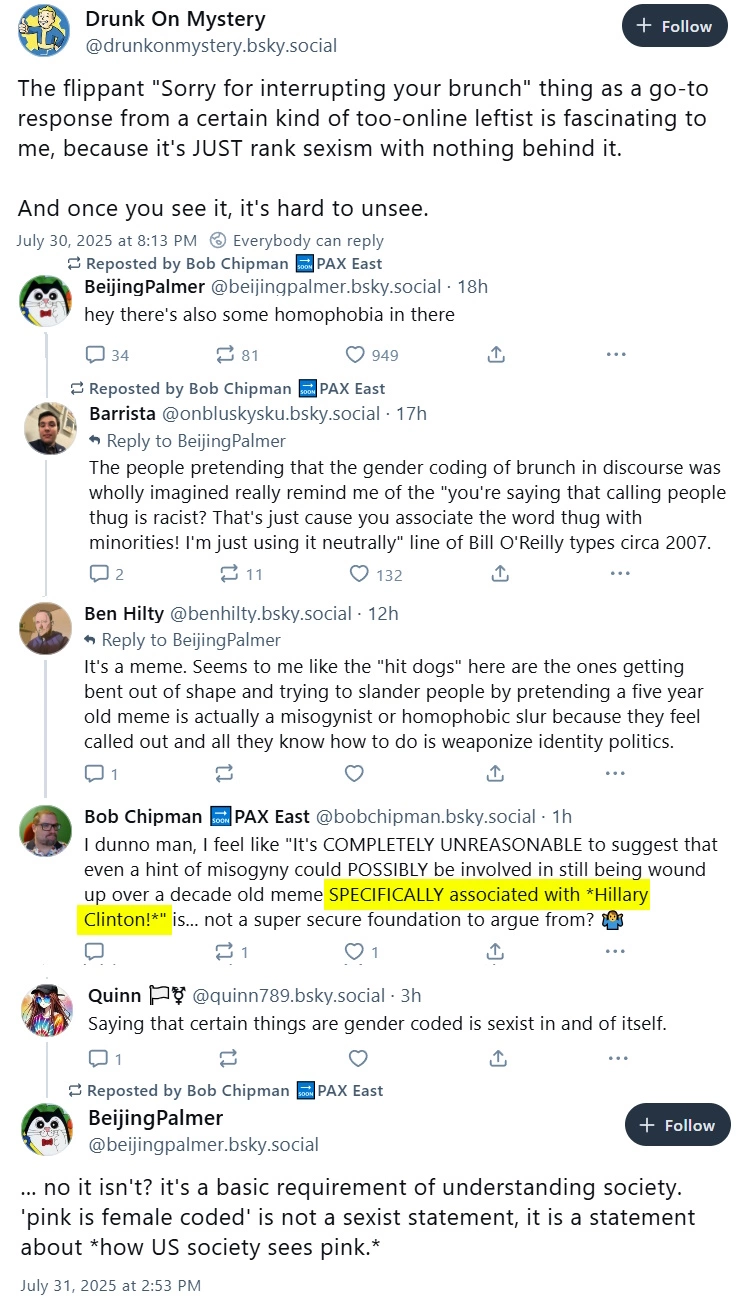Click 'Everybody can reply' setting
Viewport: 745px width, 1302px height.
tap(297, 241)
